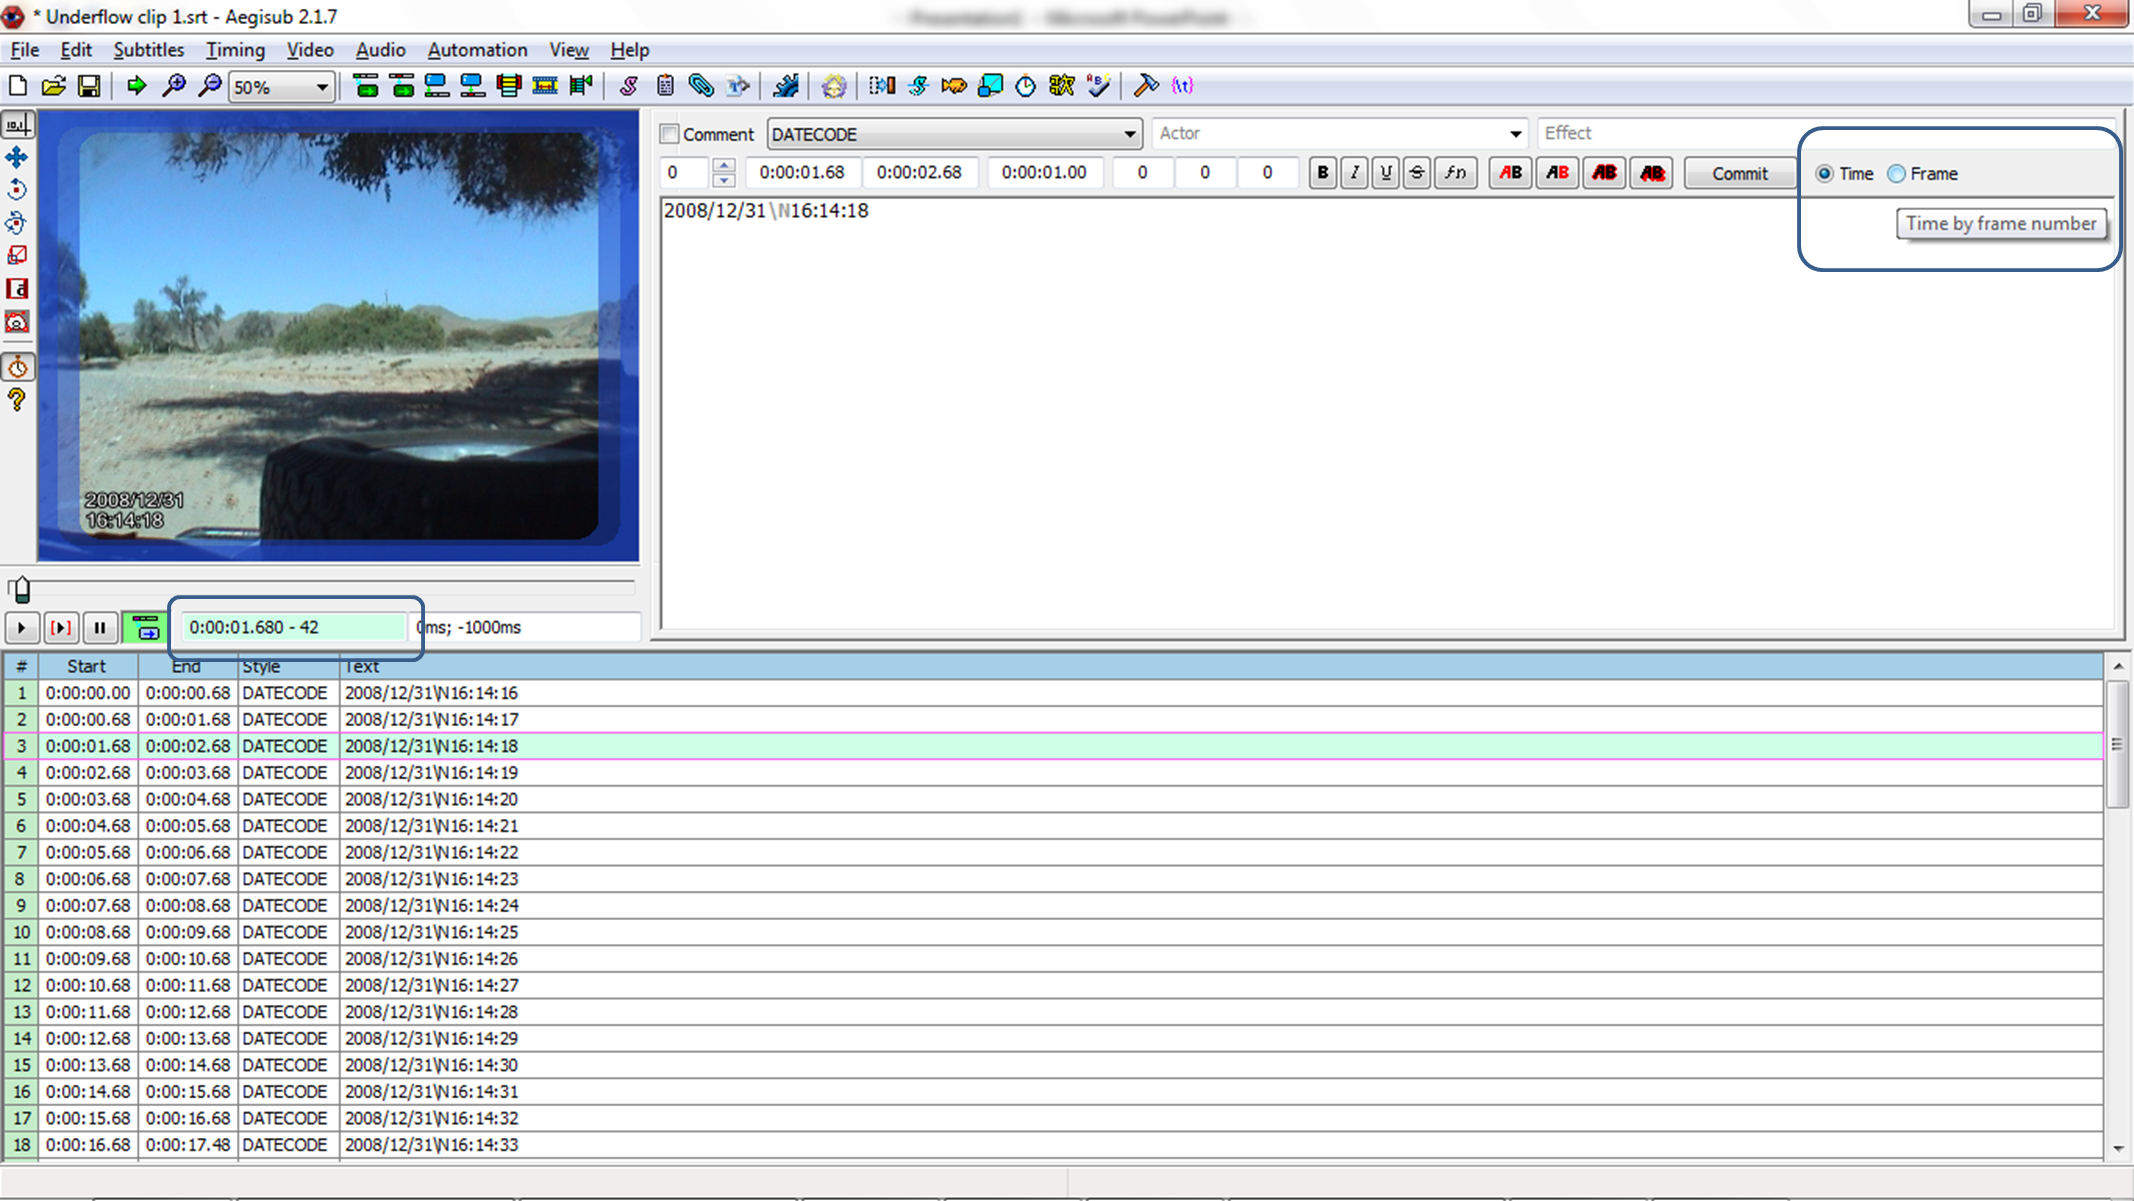Pick the primary color AB swatch
This screenshot has height=1201, width=2134.
pyautogui.click(x=1510, y=173)
